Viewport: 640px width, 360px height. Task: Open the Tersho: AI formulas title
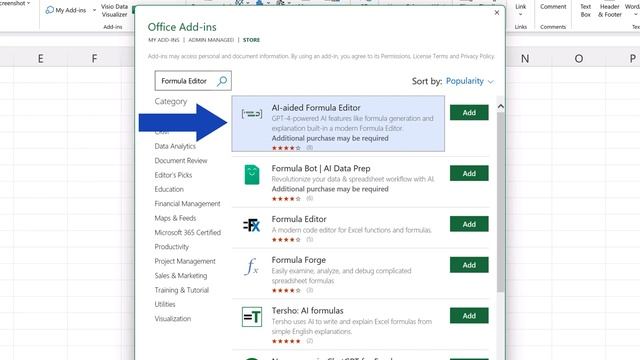tap(307, 311)
